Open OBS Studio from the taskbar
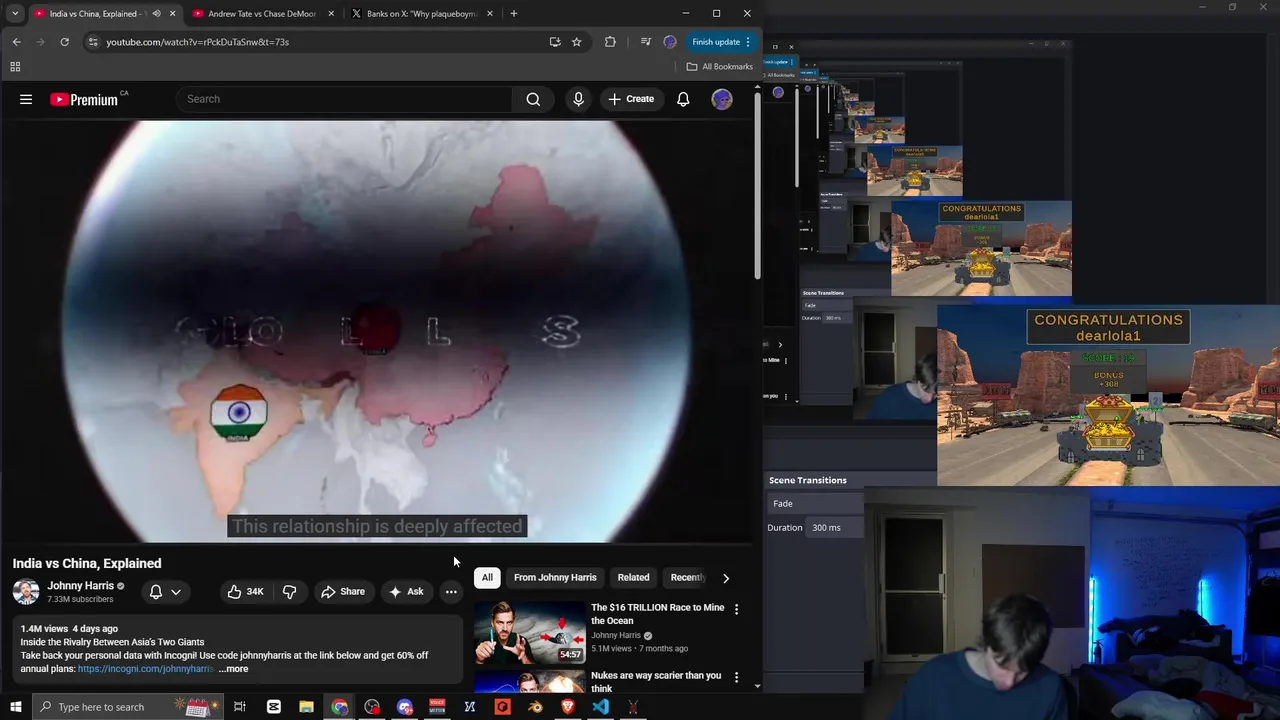 click(372, 707)
